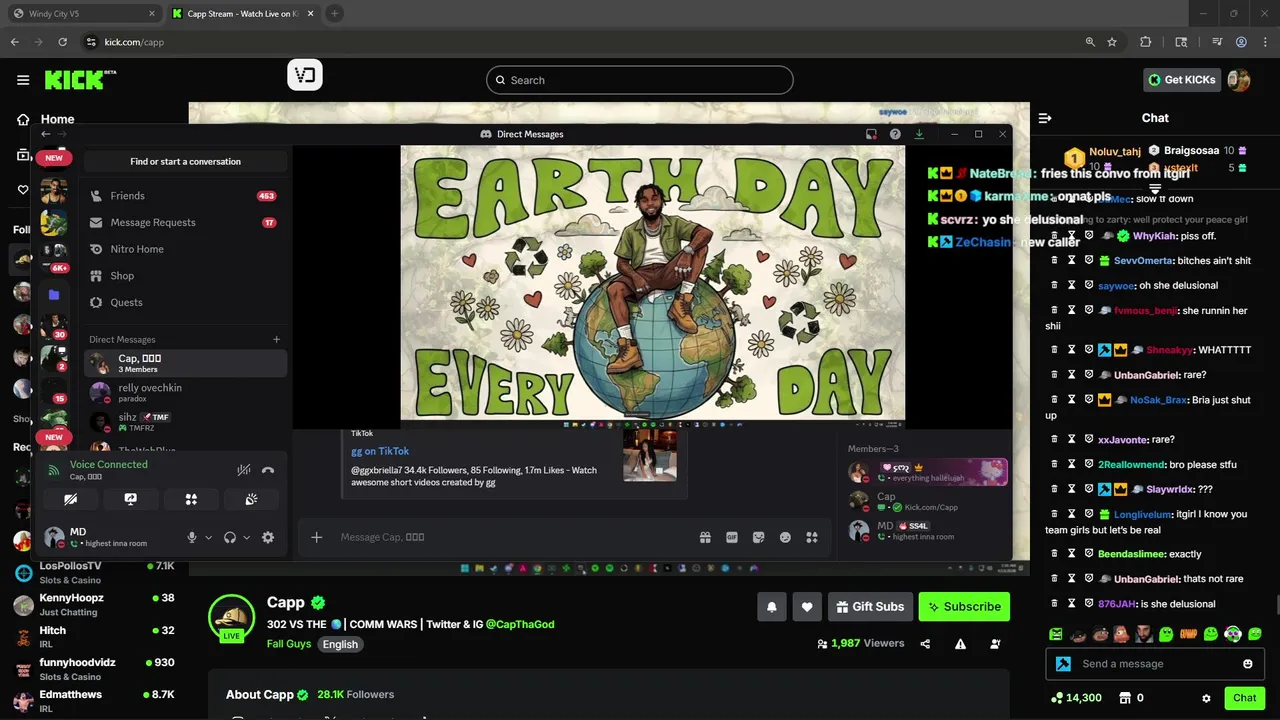The width and height of the screenshot is (1280, 720).
Task: Open Discord user settings gear
Action: tap(268, 537)
